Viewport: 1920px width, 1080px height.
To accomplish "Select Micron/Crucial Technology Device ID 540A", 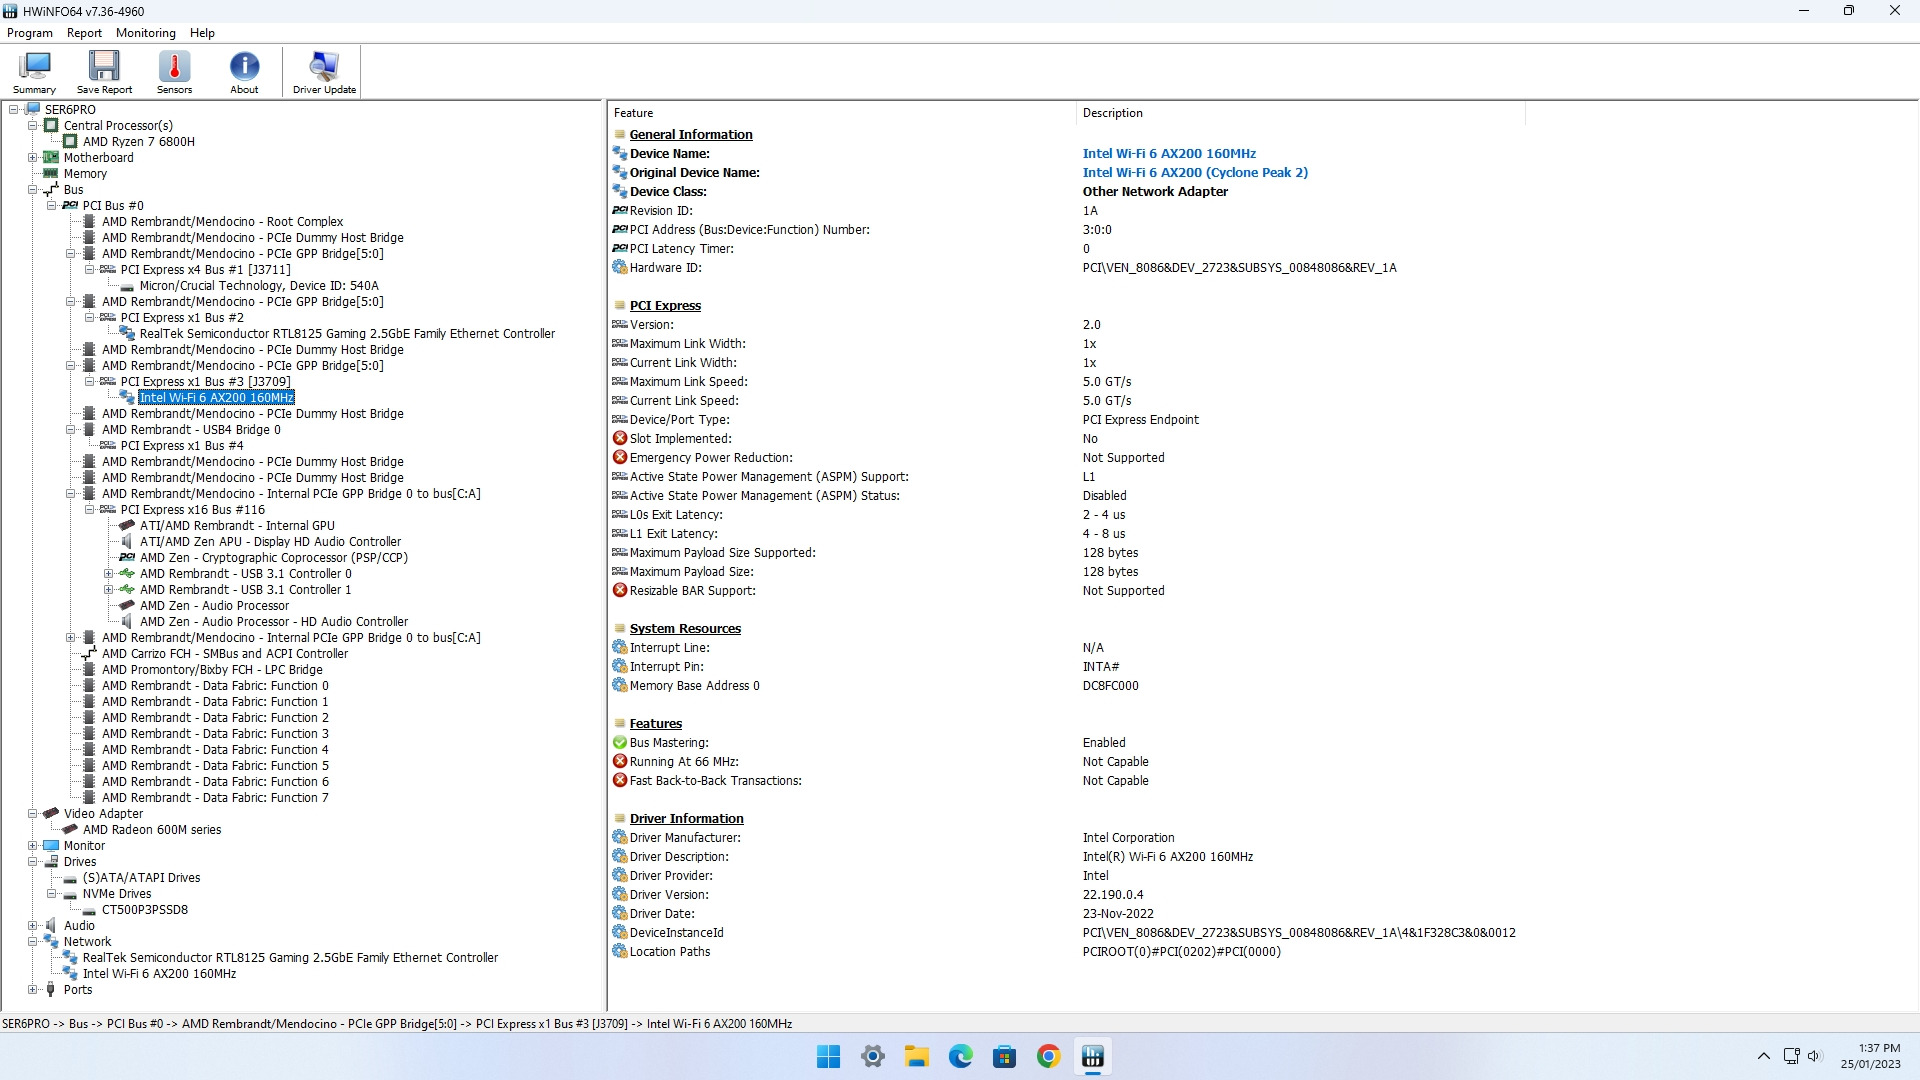I will coord(259,286).
